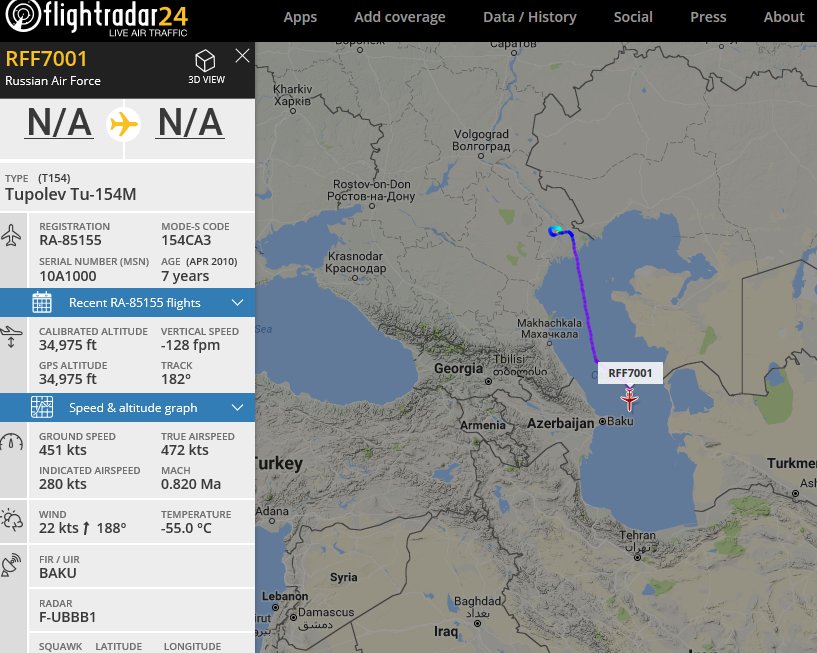Open the Apps menu

click(300, 17)
